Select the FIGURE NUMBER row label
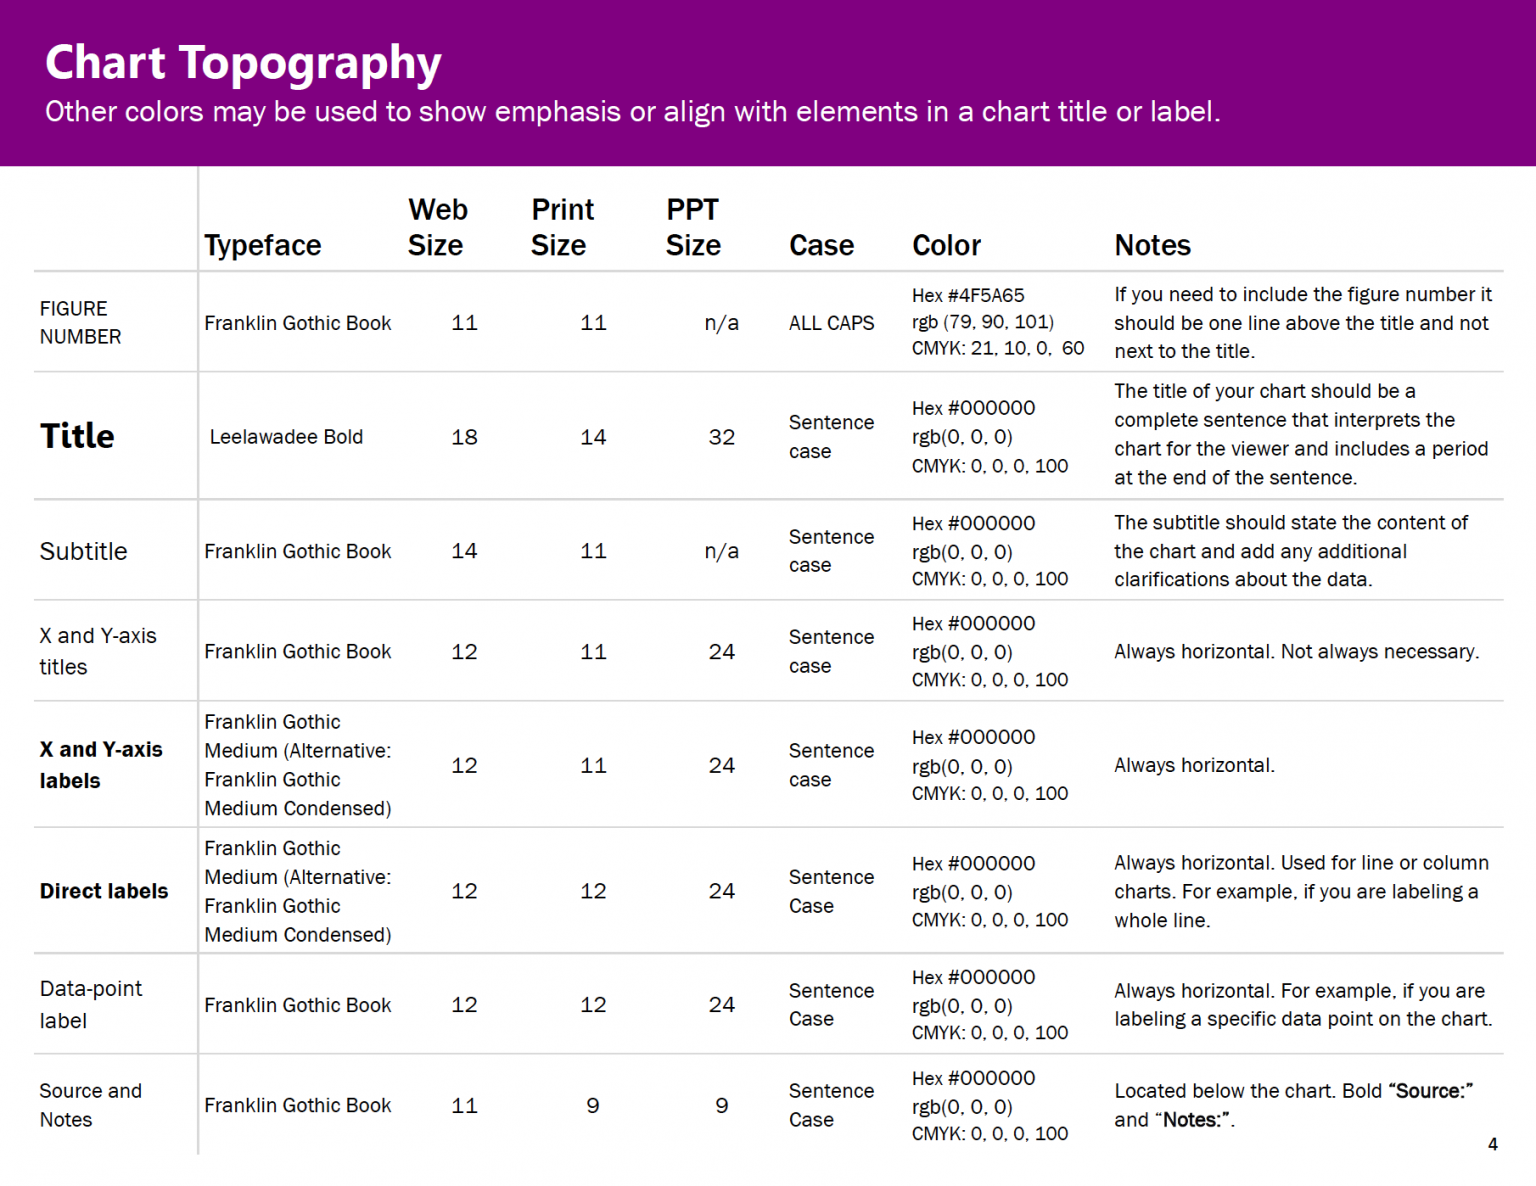 (x=80, y=322)
